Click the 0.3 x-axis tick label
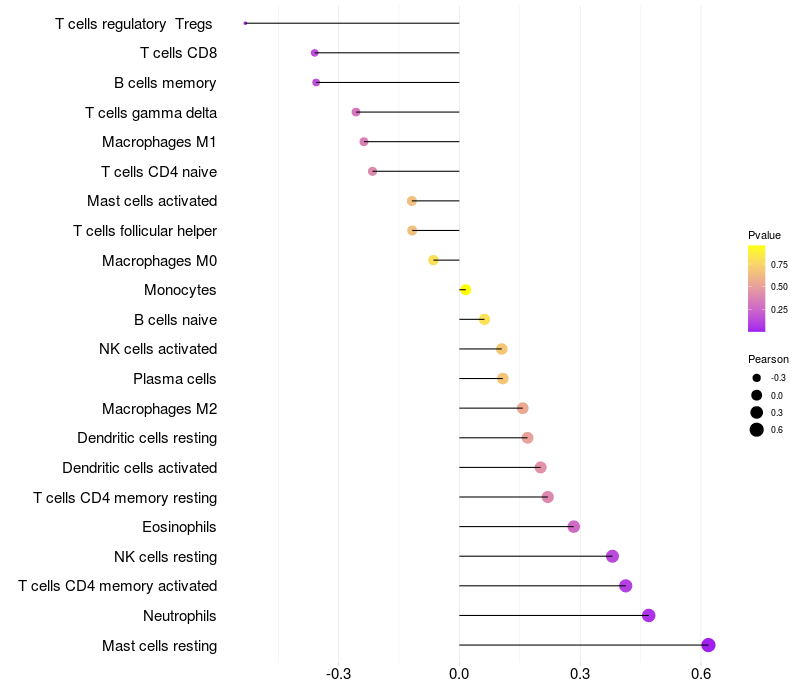 (580, 674)
